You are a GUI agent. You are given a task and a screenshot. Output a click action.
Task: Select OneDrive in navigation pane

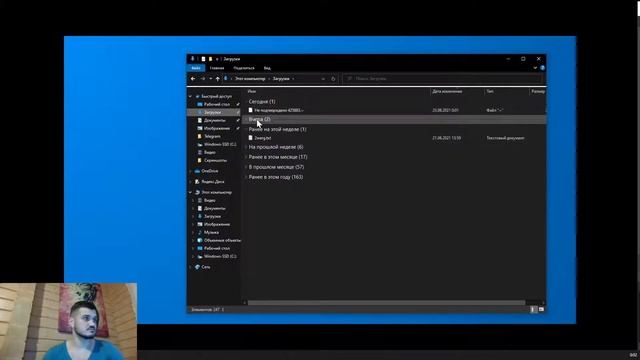pos(209,171)
